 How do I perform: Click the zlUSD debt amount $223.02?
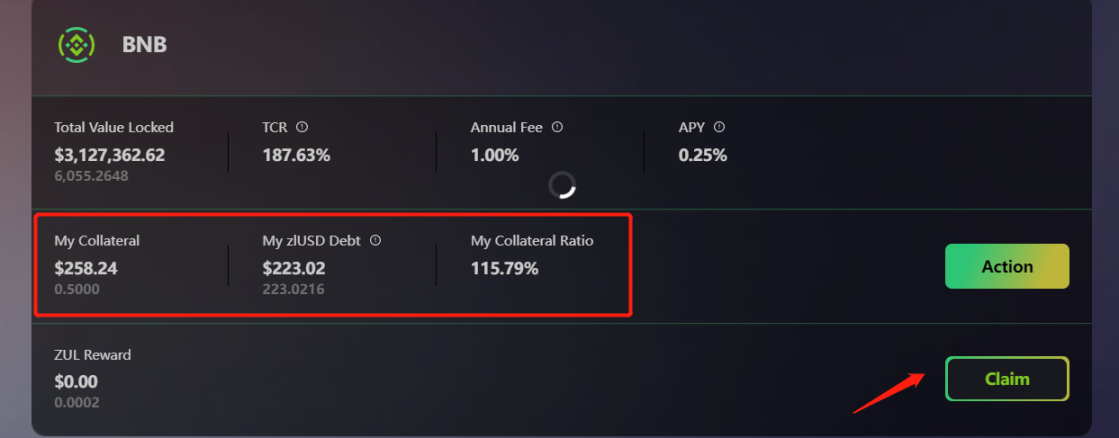(294, 268)
